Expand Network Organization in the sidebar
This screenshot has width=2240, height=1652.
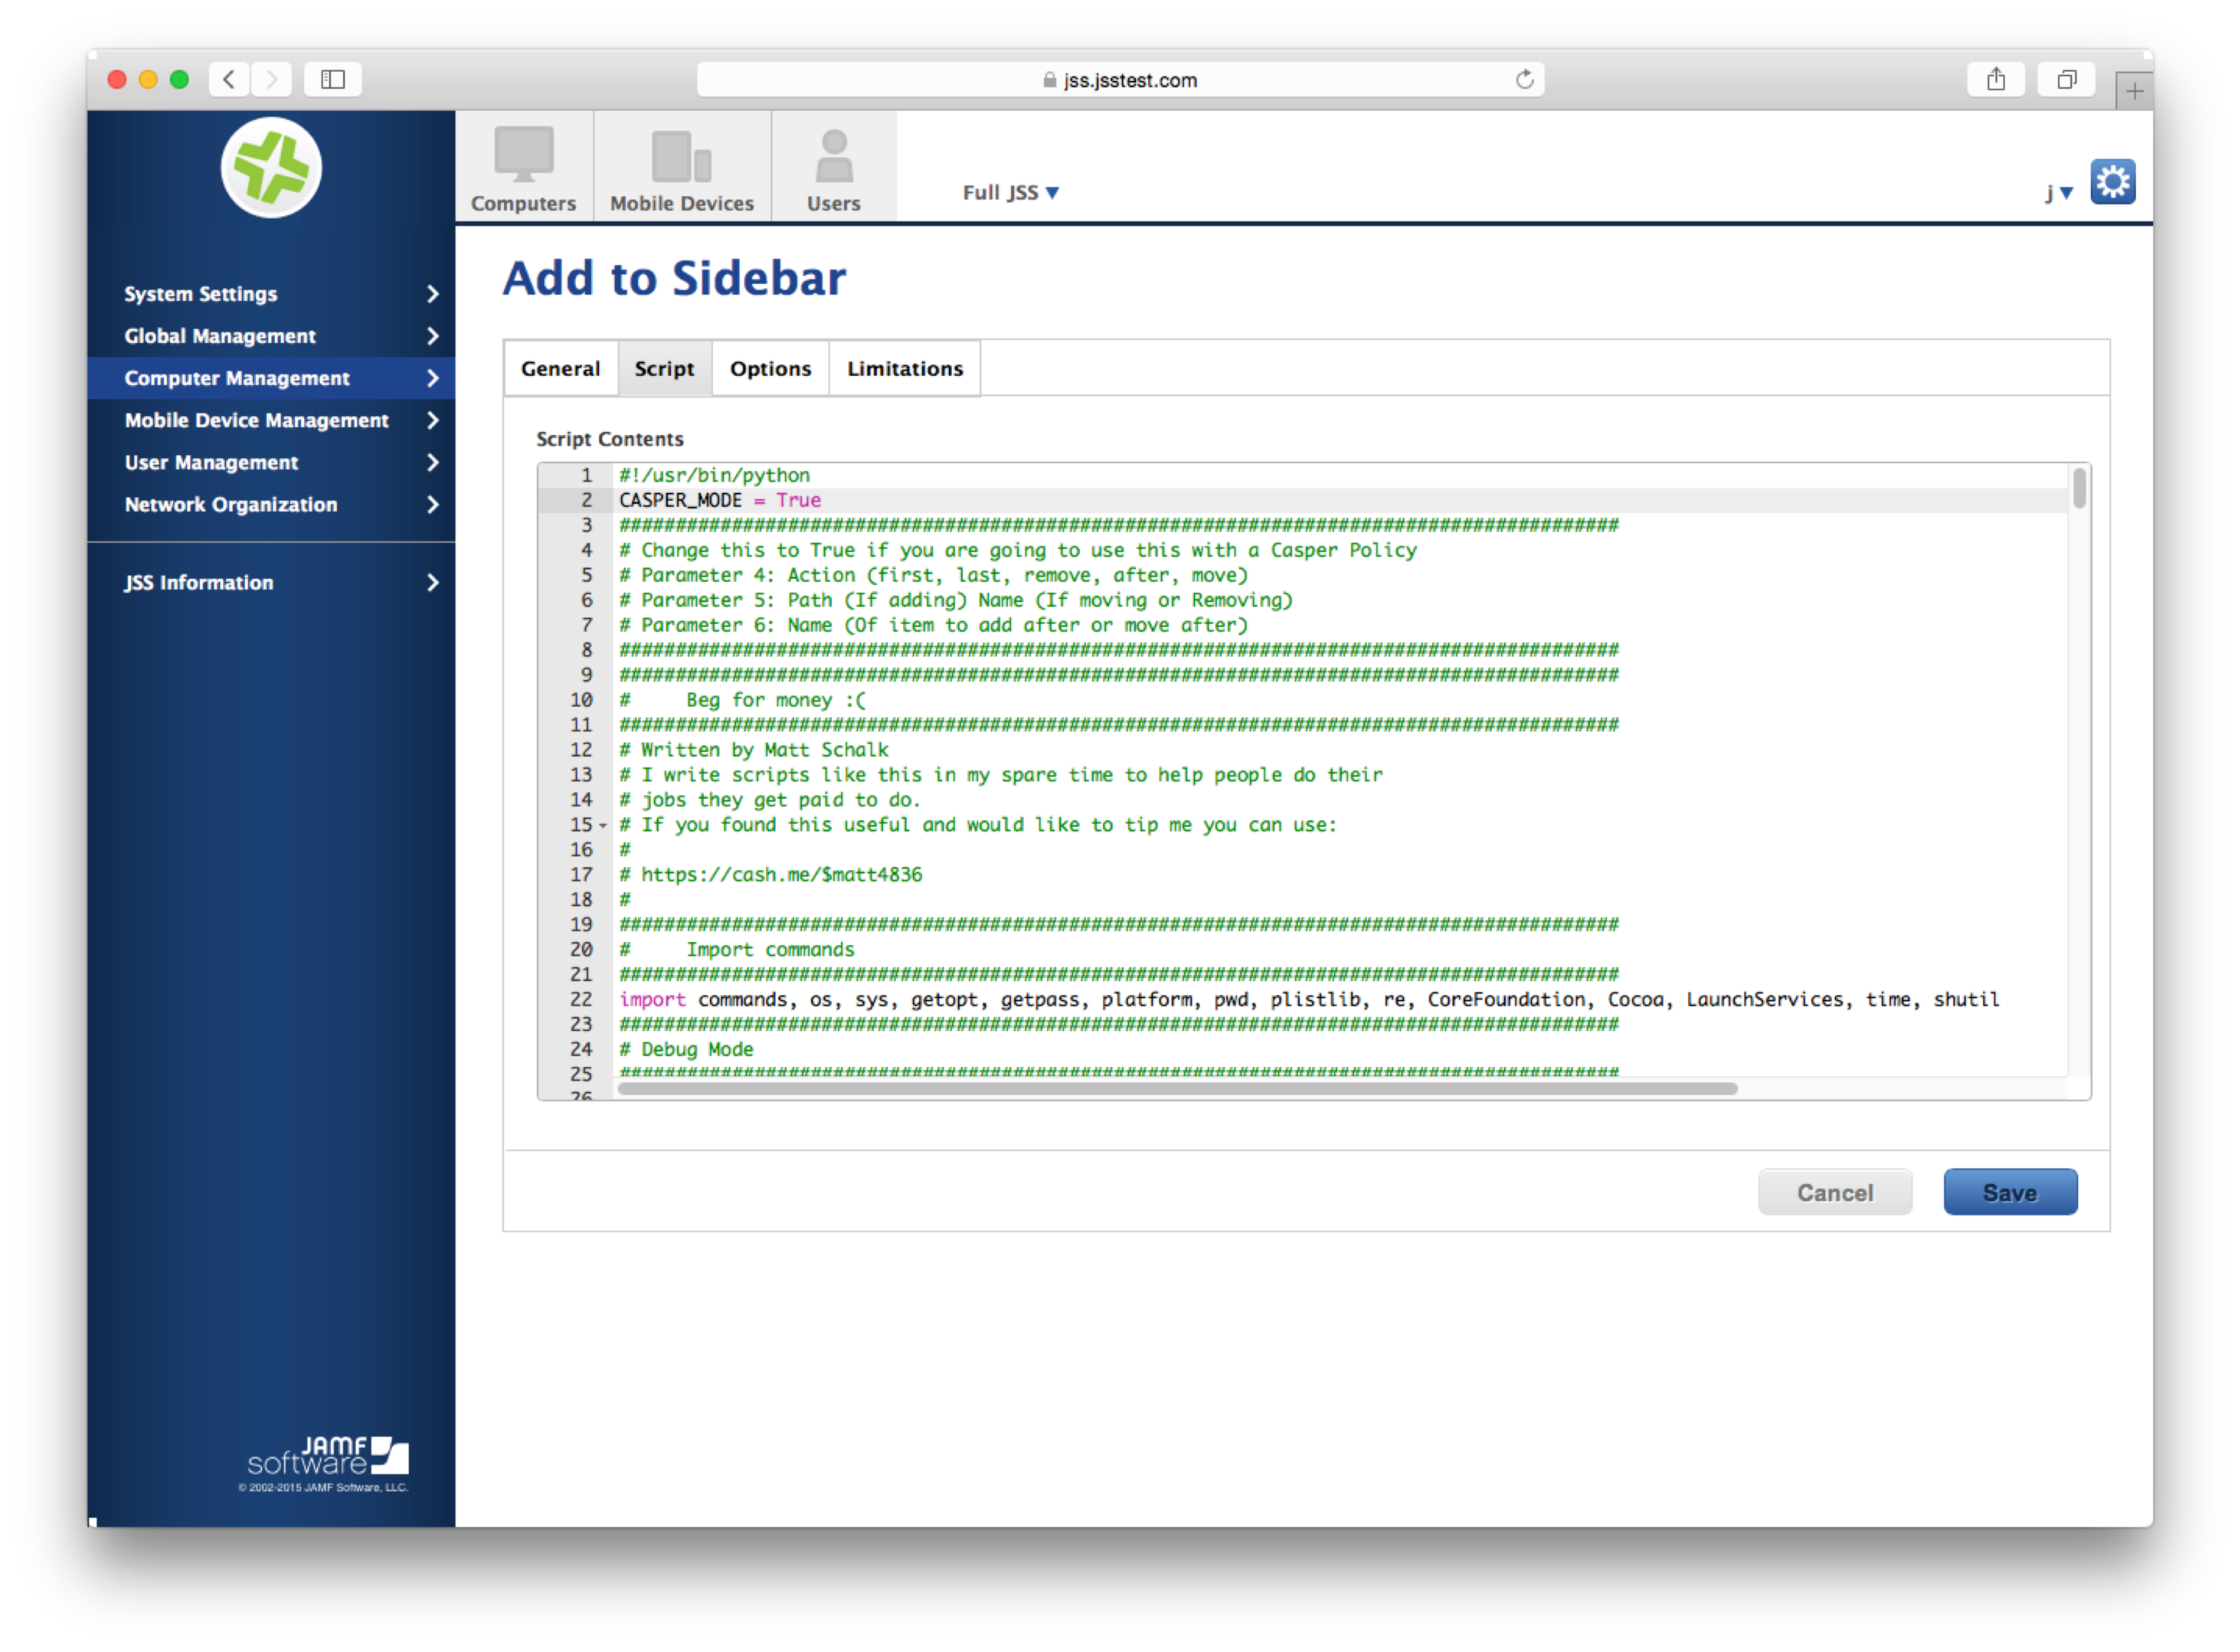click(x=271, y=504)
